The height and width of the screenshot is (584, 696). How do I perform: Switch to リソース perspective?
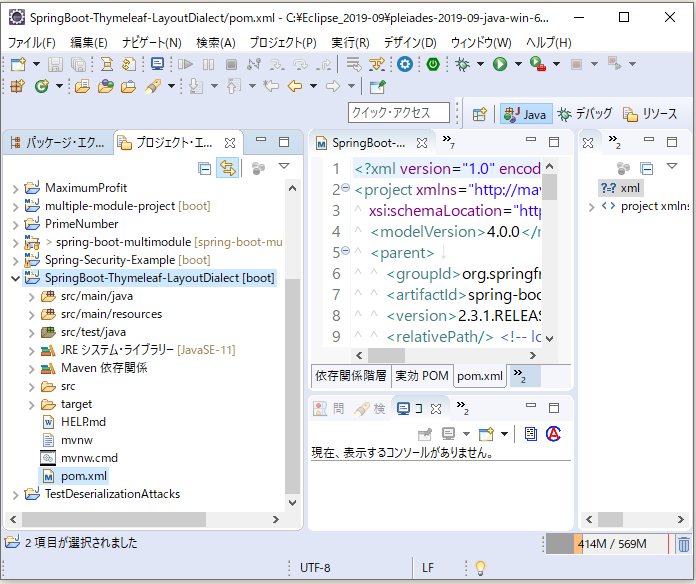click(x=650, y=114)
